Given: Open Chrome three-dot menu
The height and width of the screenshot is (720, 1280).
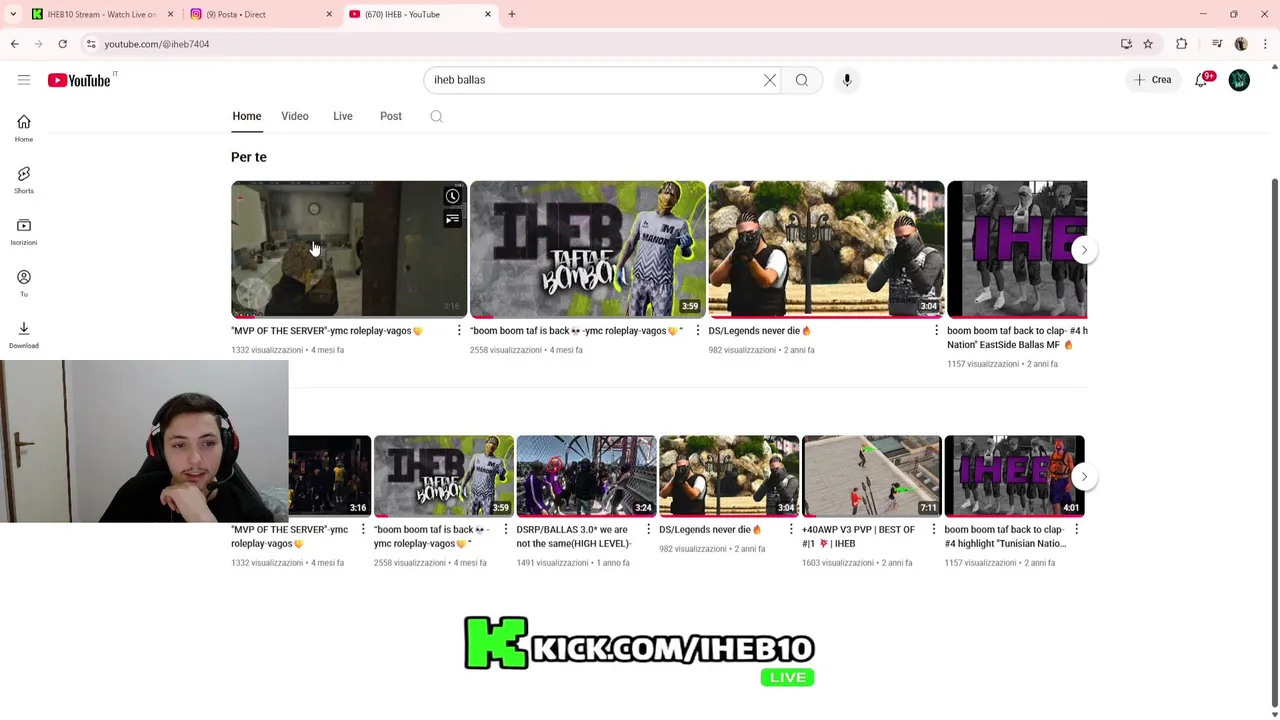Looking at the screenshot, I should pos(1265,44).
